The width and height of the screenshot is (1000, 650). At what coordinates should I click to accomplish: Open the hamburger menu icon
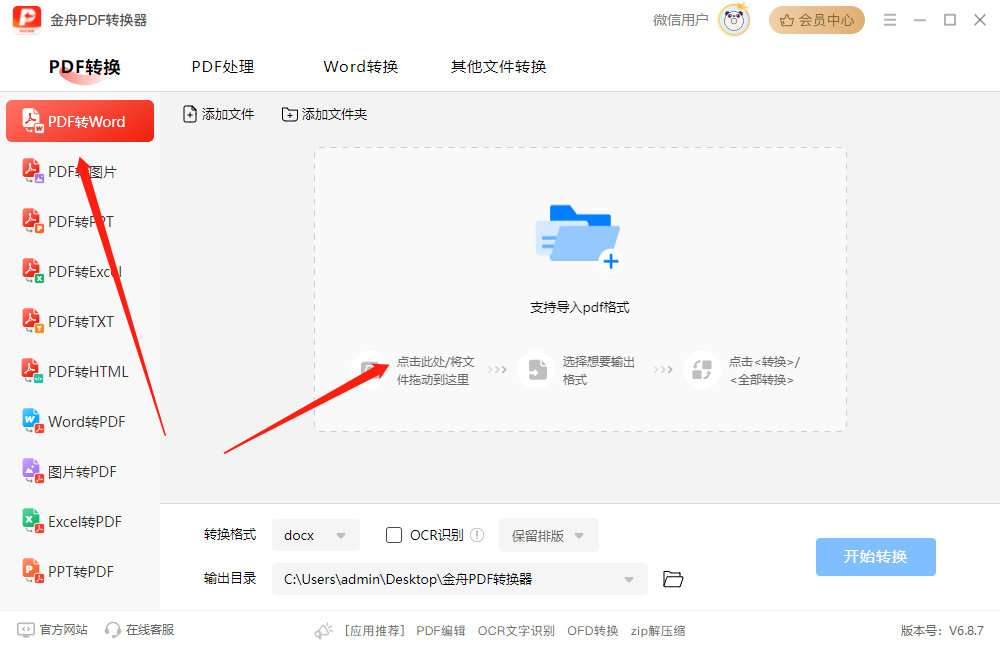(890, 20)
